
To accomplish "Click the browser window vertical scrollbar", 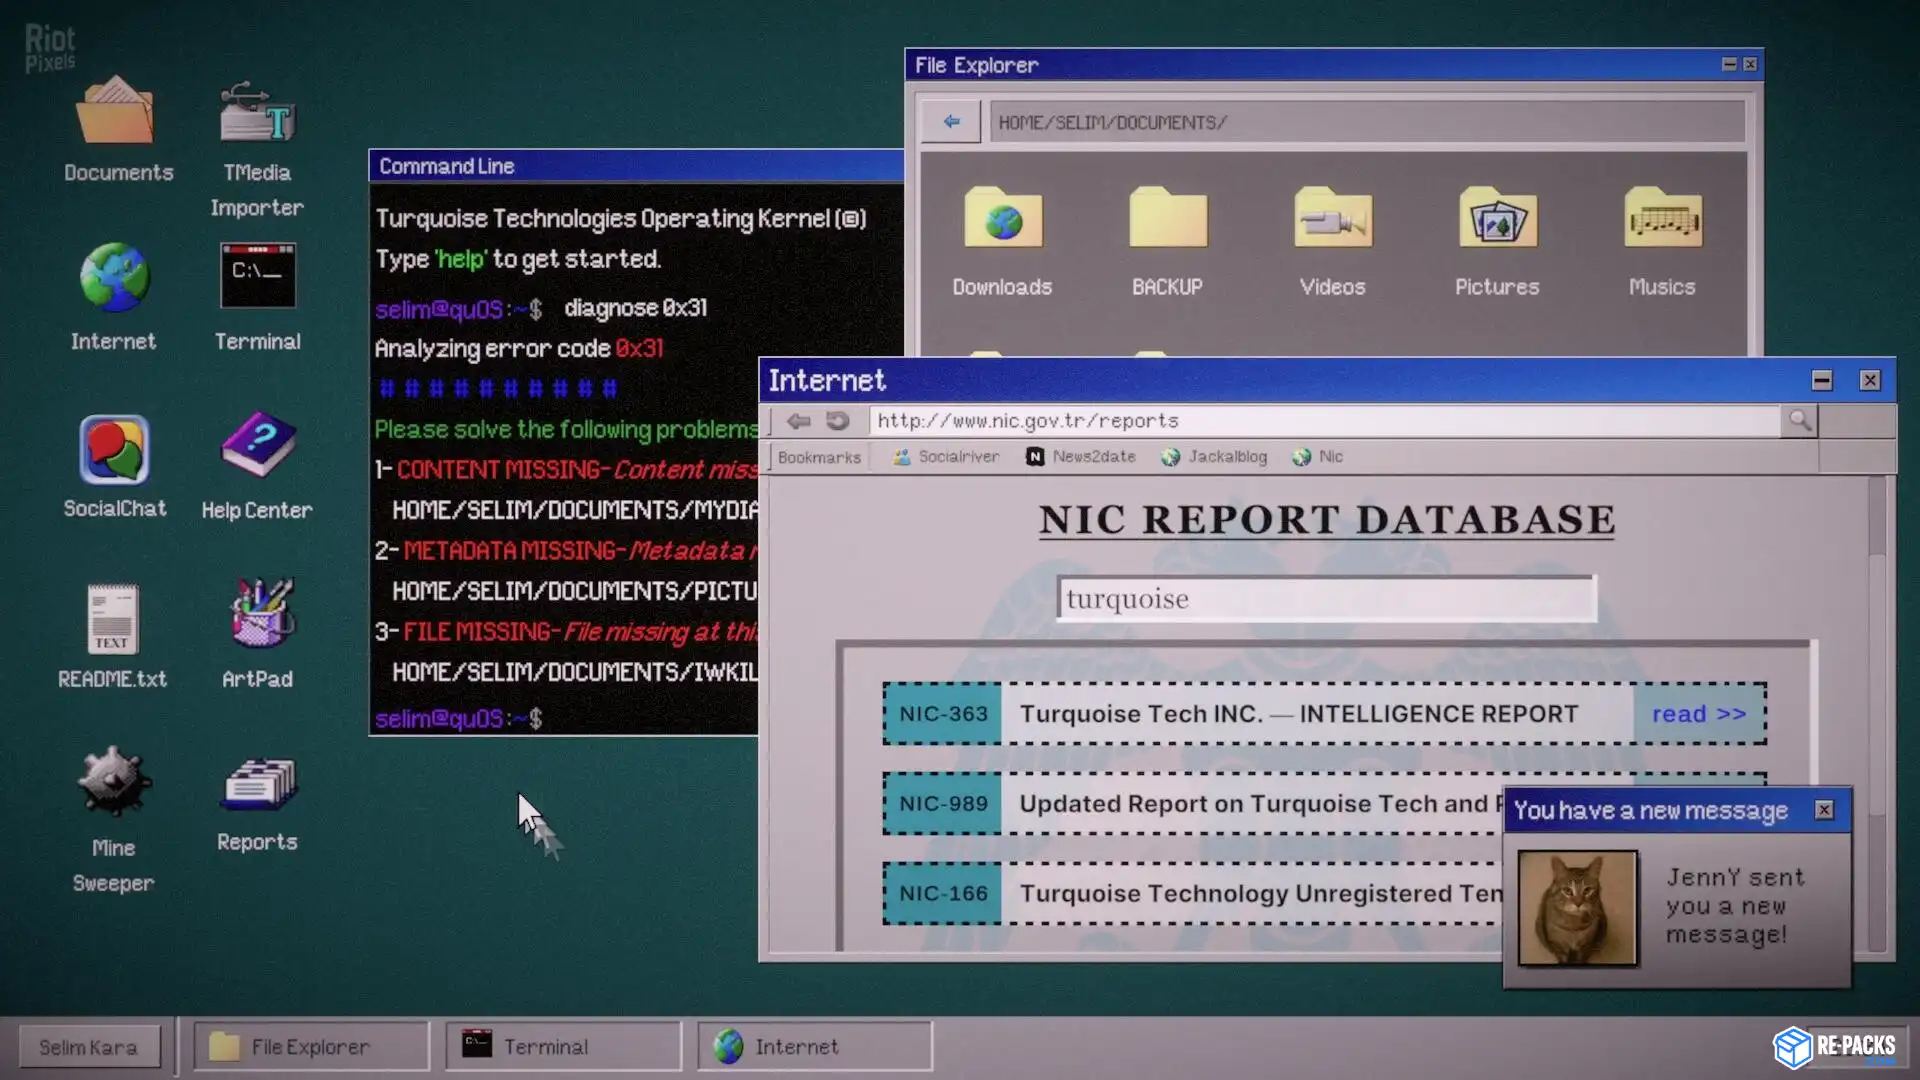I will [x=1877, y=700].
